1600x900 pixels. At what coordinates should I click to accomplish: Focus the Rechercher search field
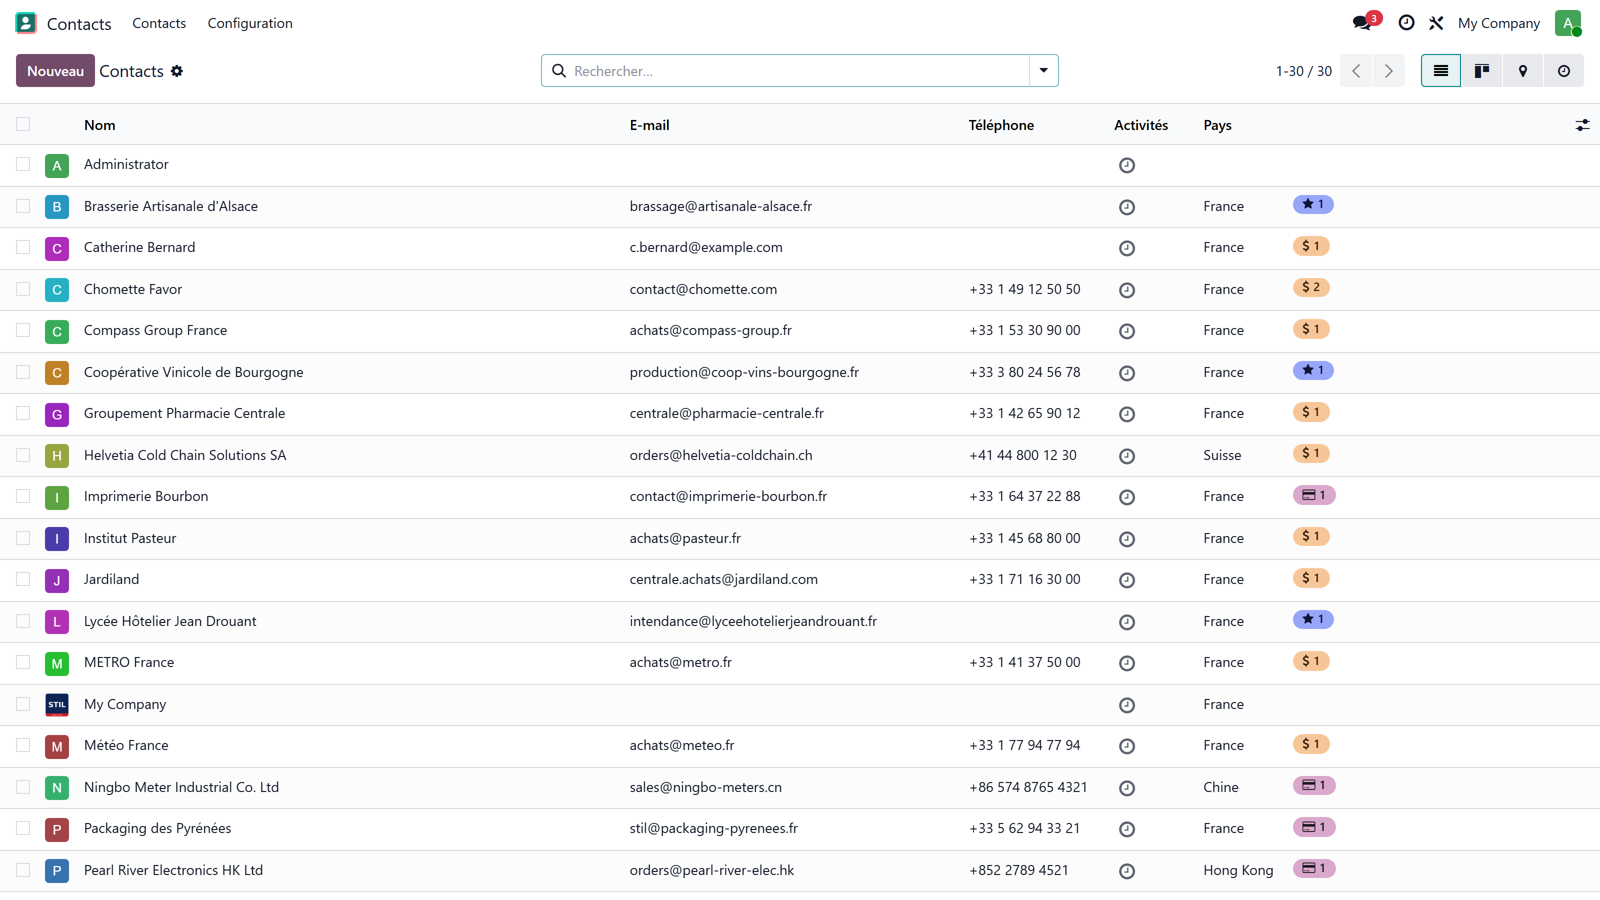pos(798,71)
